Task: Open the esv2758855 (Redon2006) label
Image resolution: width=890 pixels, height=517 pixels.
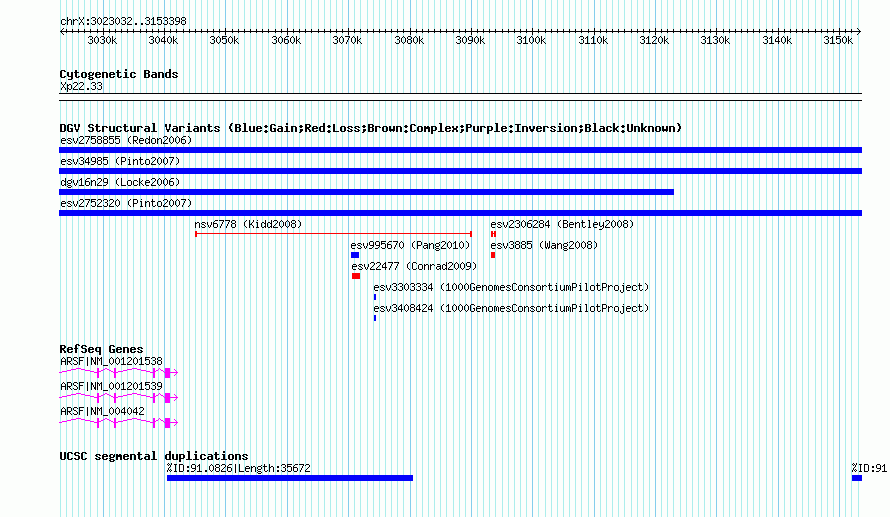Action: 126,140
